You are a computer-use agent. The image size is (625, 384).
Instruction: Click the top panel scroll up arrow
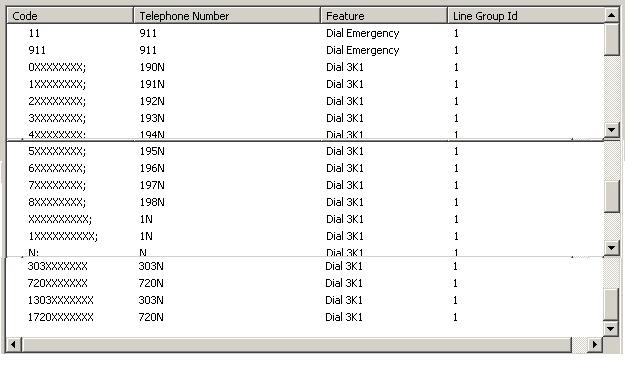[611, 16]
